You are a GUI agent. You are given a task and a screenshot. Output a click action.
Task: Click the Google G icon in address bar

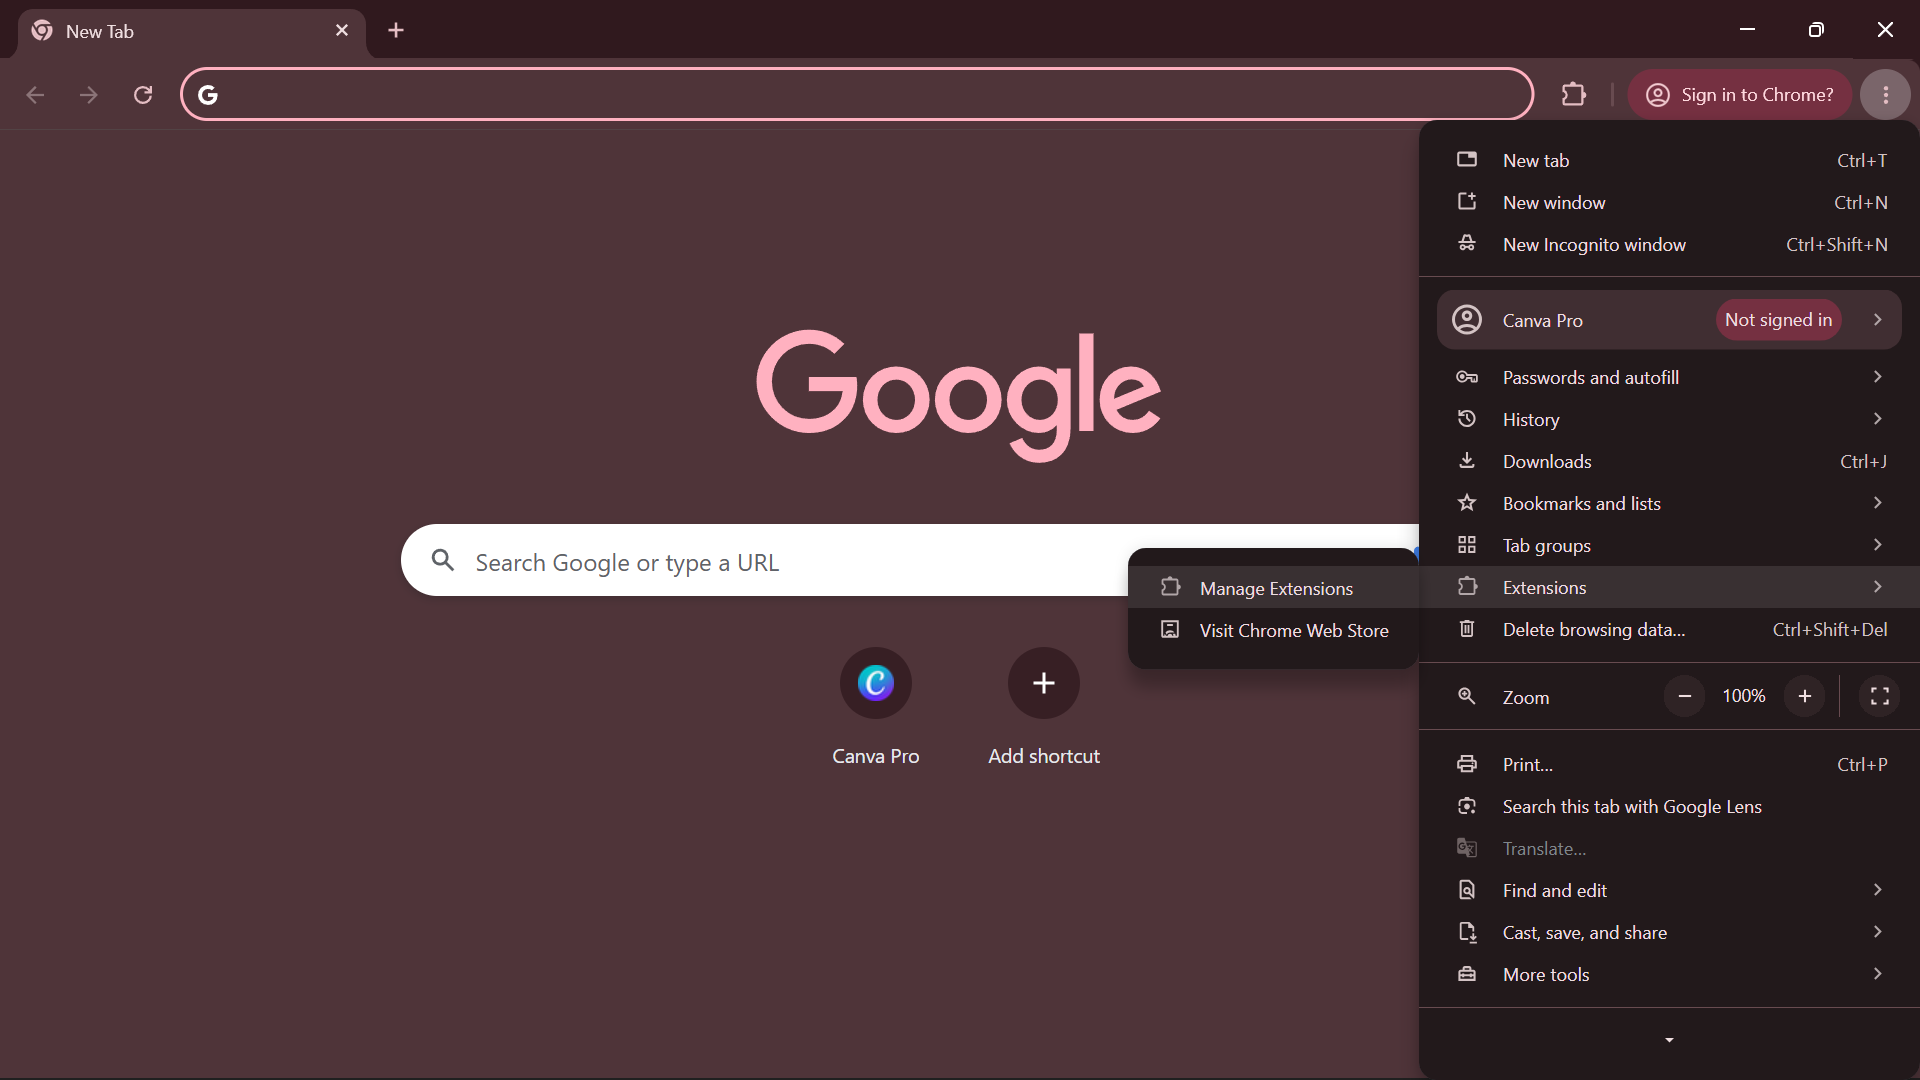pos(208,95)
